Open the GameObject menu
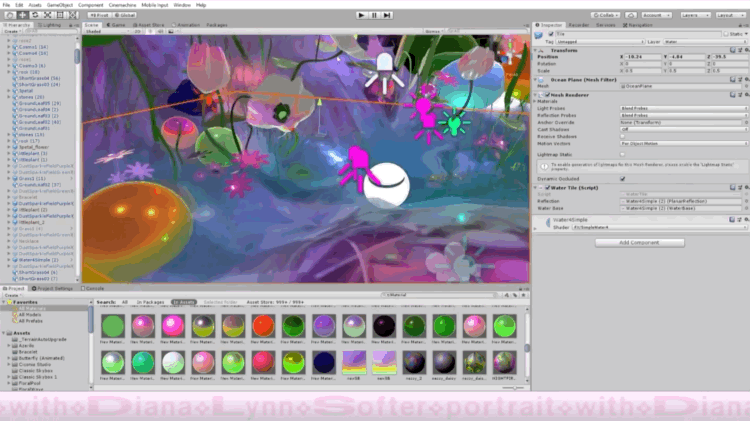The height and width of the screenshot is (421, 750). tap(60, 5)
